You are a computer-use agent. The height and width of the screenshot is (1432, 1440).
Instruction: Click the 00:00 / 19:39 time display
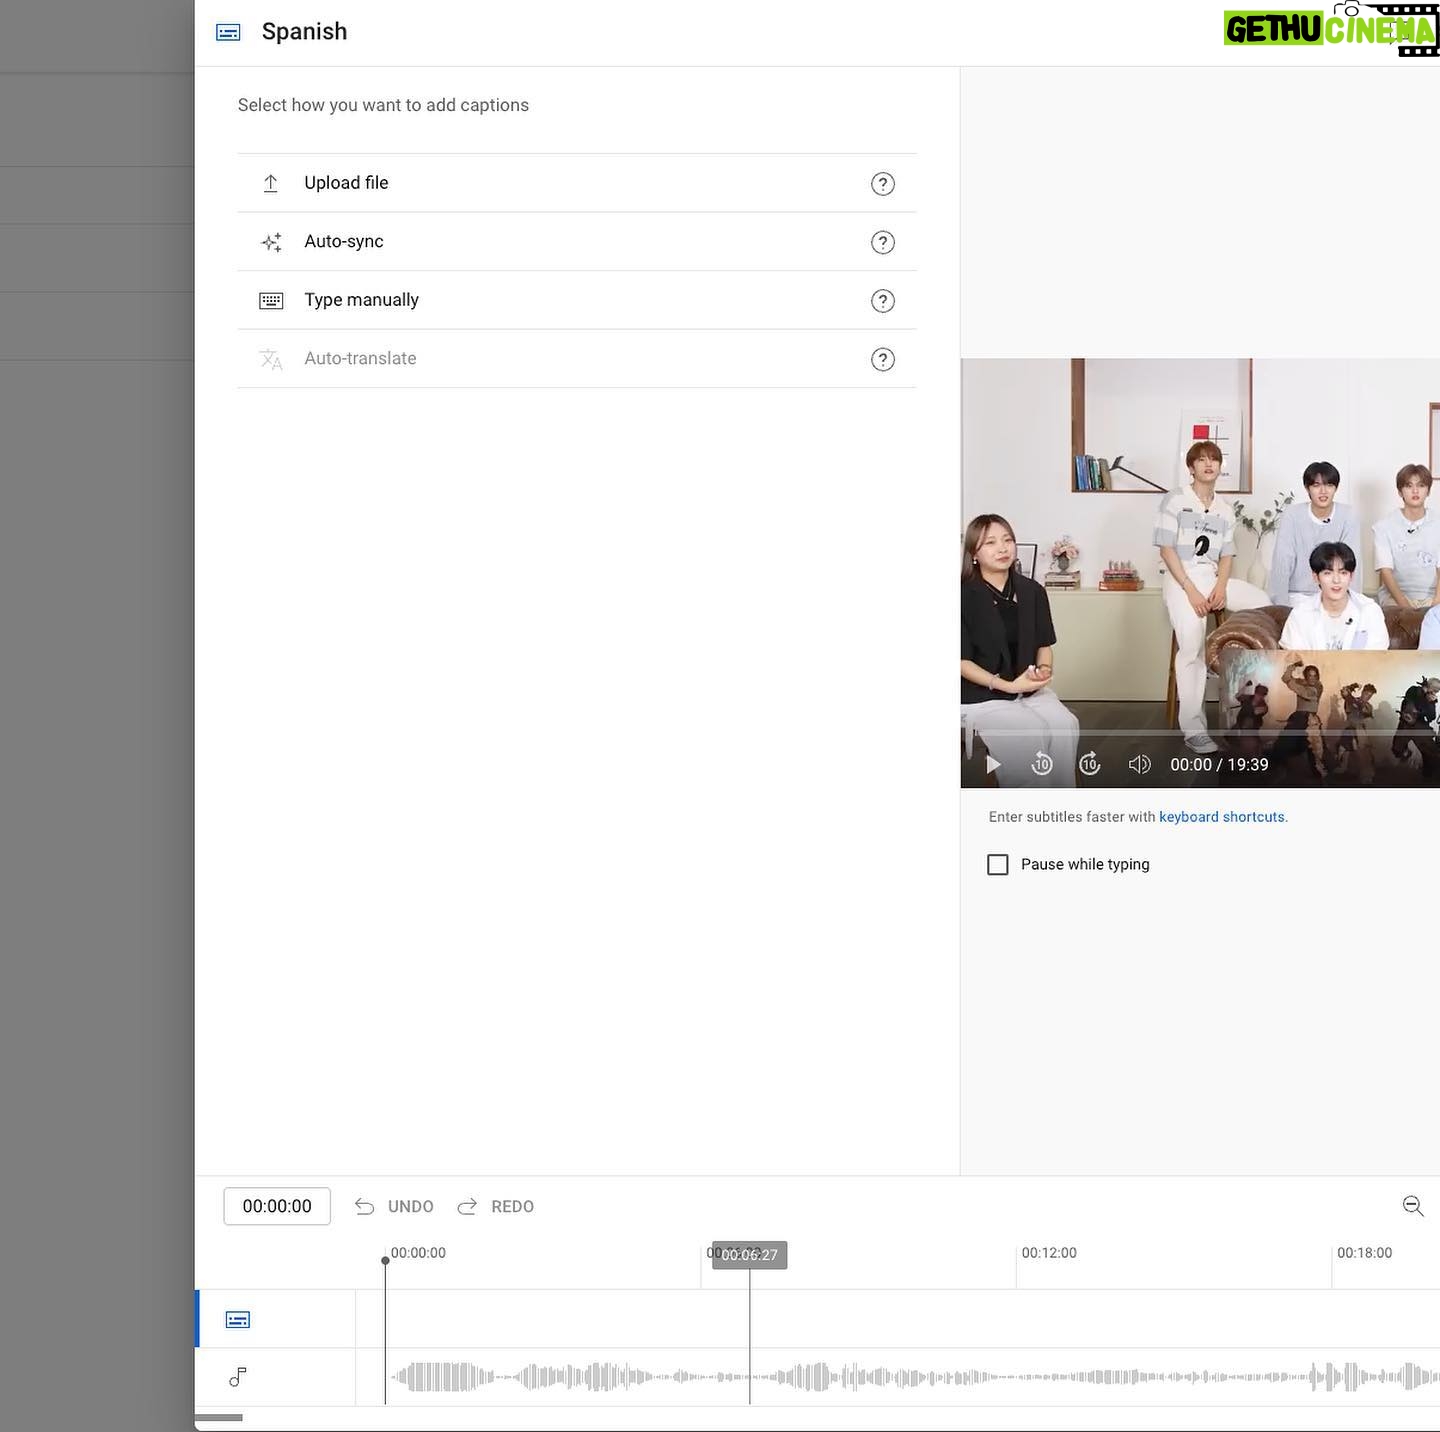coord(1219,765)
